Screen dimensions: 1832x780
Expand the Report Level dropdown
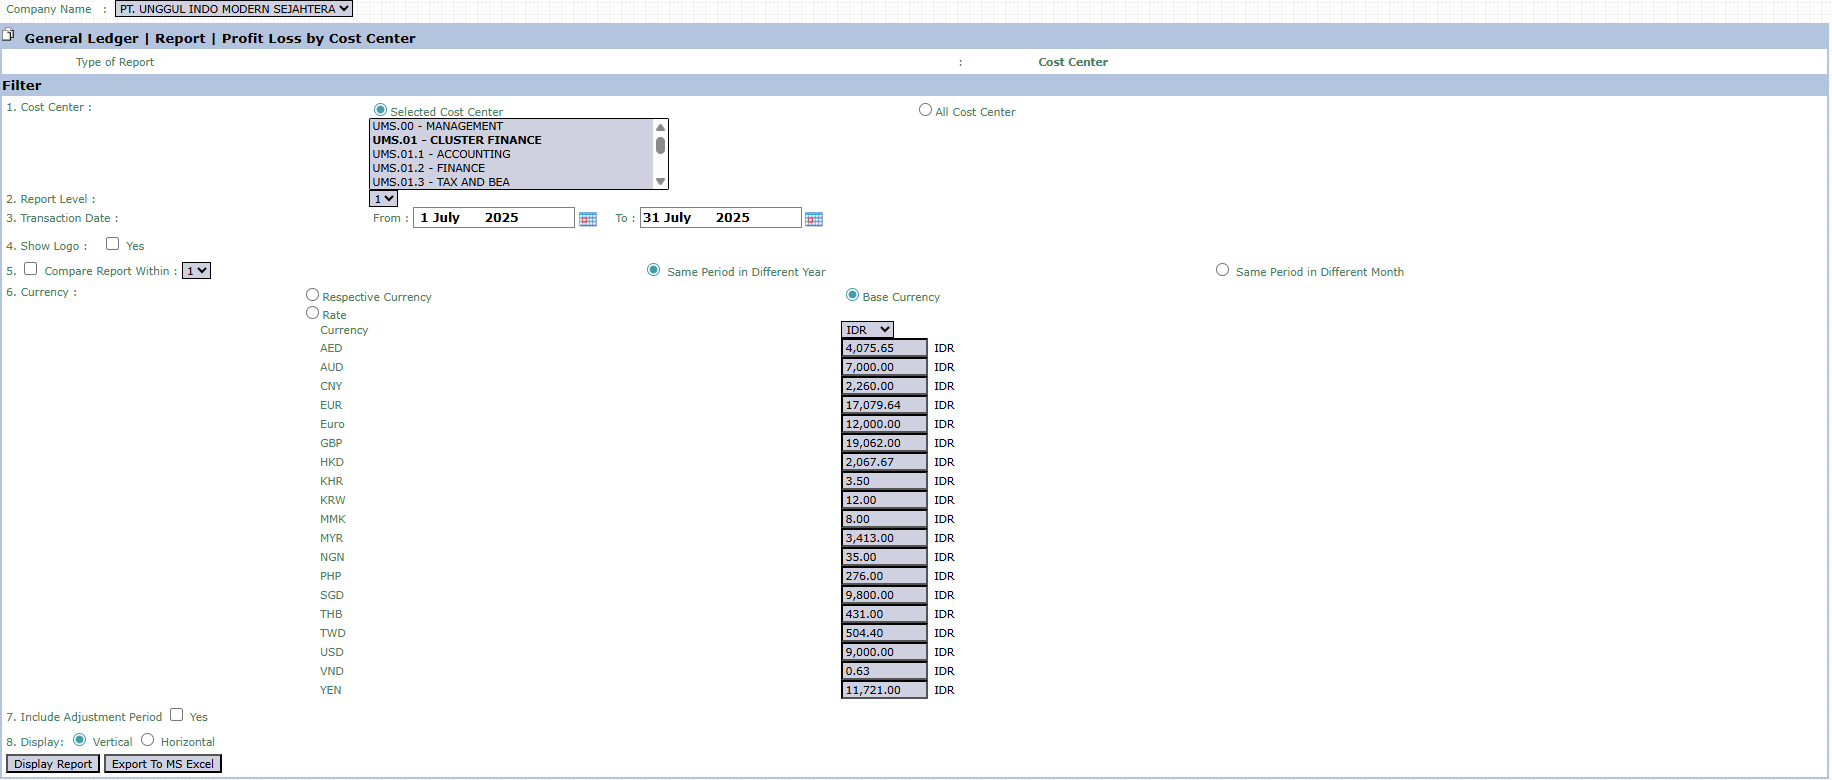(383, 199)
